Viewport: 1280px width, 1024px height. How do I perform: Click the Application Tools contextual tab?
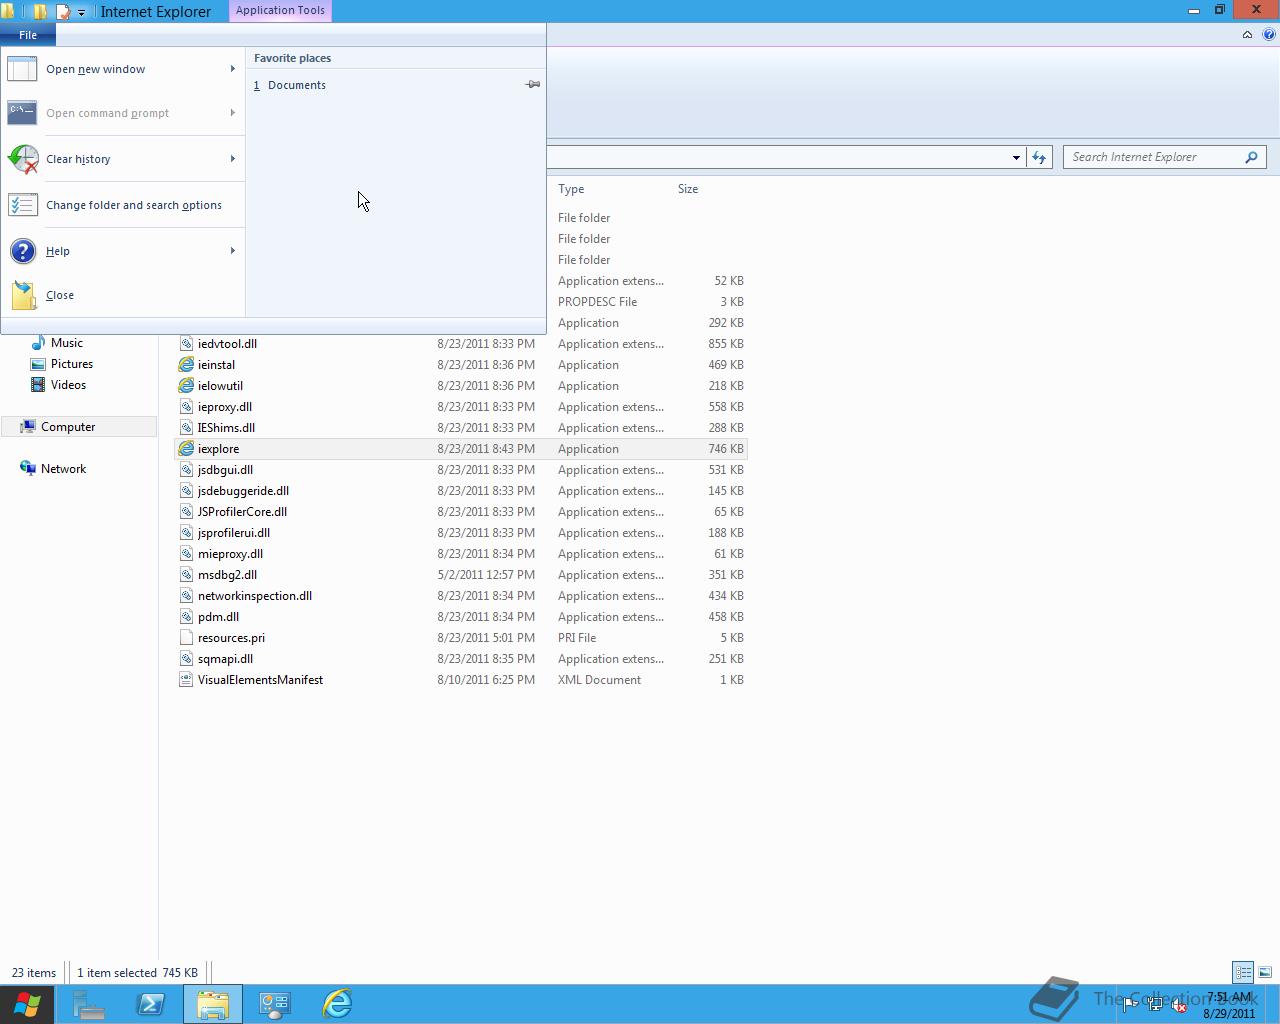click(x=280, y=10)
